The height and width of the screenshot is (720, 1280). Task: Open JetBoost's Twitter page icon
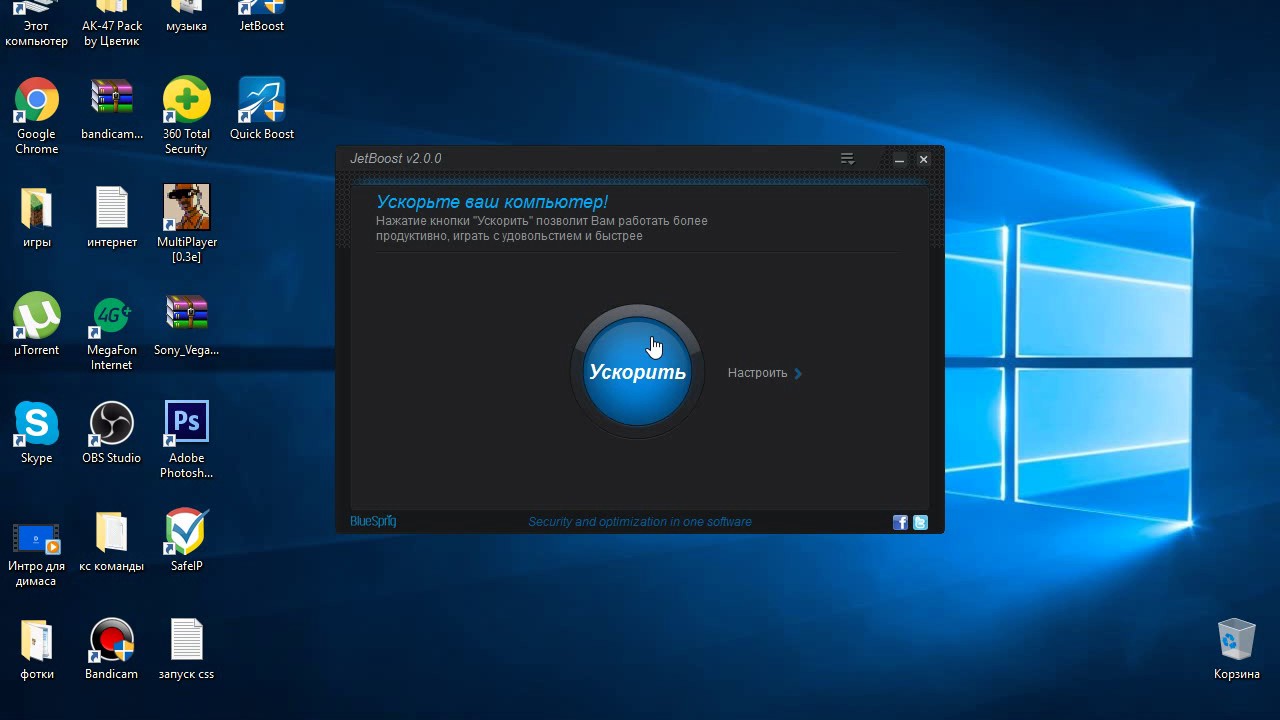[920, 522]
